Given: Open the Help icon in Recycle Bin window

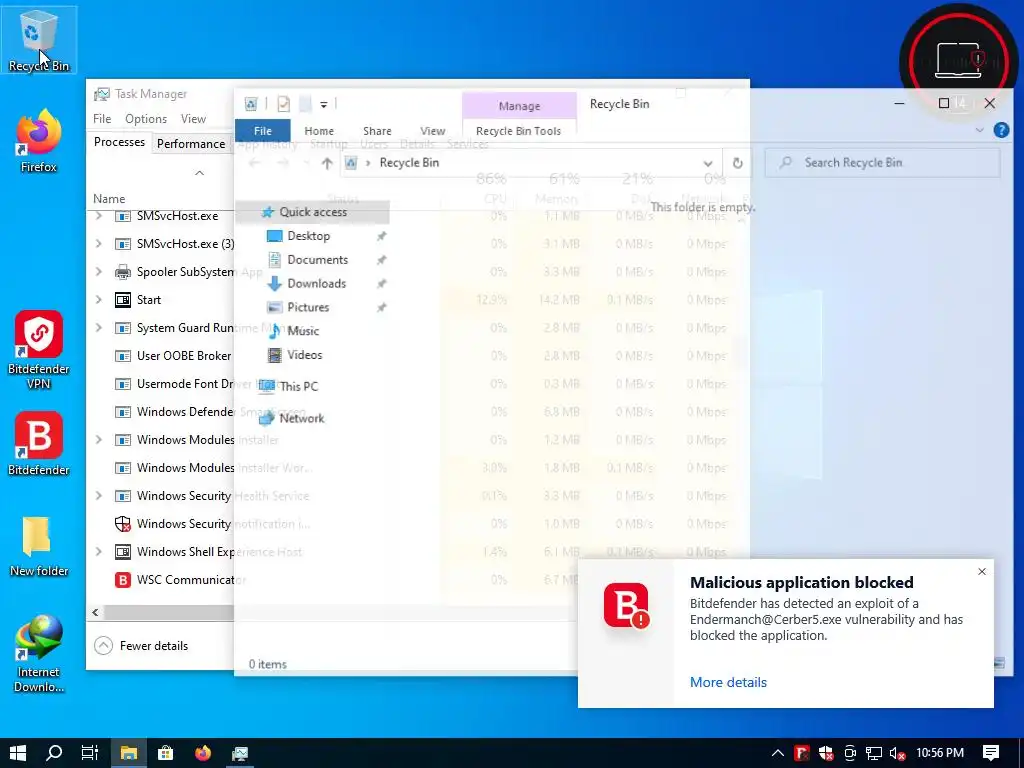Looking at the screenshot, I should [x=1001, y=130].
